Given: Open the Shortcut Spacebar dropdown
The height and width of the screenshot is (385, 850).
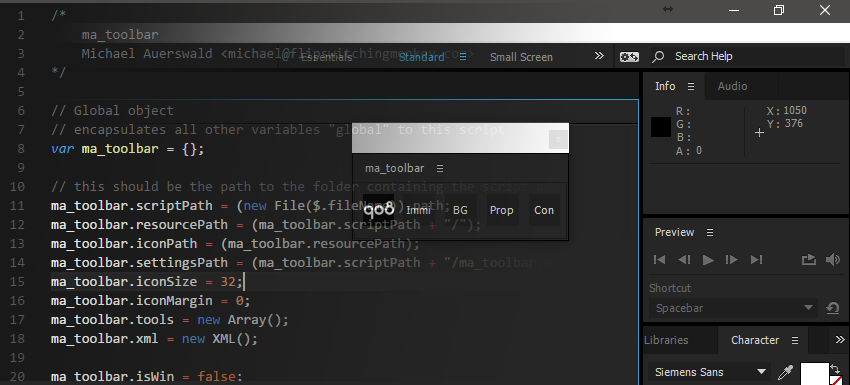Looking at the screenshot, I should click(733, 308).
